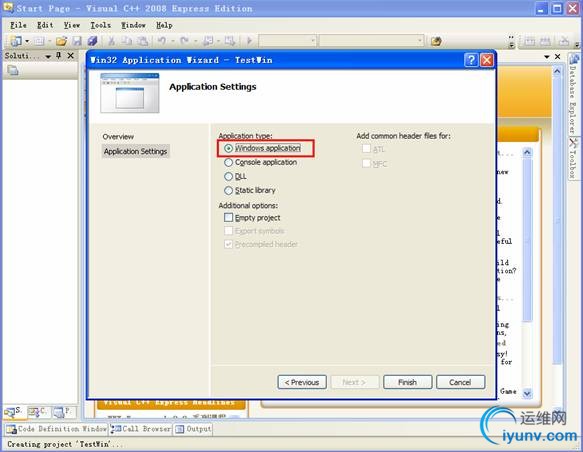The width and height of the screenshot is (583, 452).
Task: Open the Redo history dropdown arrow
Action: 195,41
